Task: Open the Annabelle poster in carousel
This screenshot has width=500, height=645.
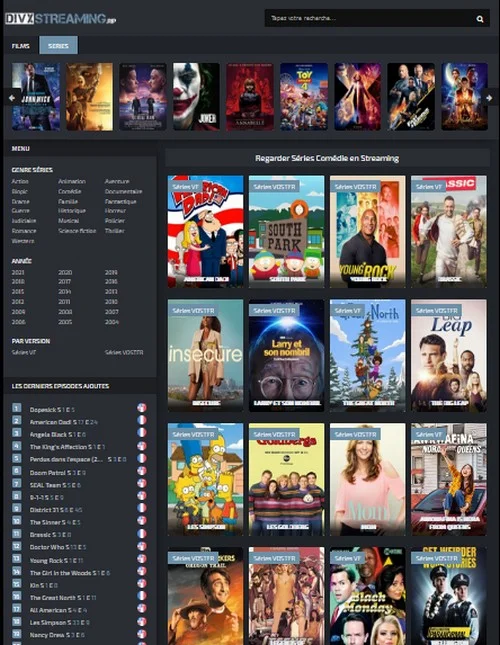Action: pyautogui.click(x=250, y=97)
